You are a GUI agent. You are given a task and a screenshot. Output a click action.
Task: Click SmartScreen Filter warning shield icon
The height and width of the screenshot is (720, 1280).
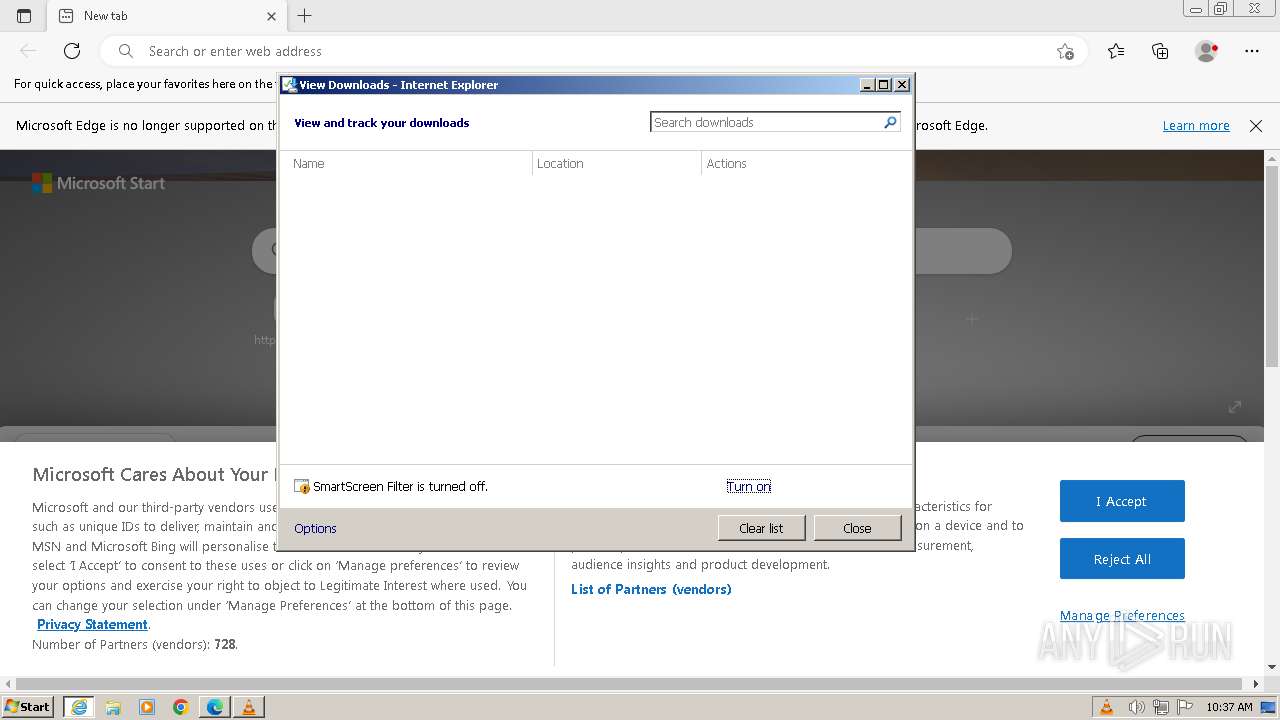[x=302, y=487]
